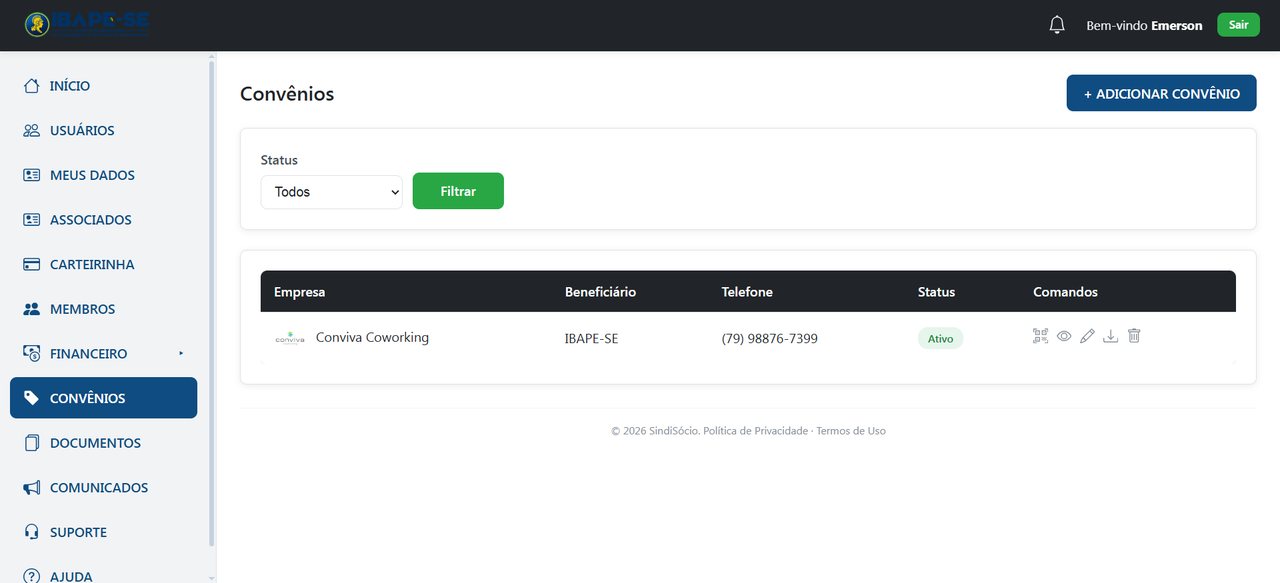Screen dimensions: 1280x583
Task: Click the ID card icon beside Meus Dados
Action: 32,175
